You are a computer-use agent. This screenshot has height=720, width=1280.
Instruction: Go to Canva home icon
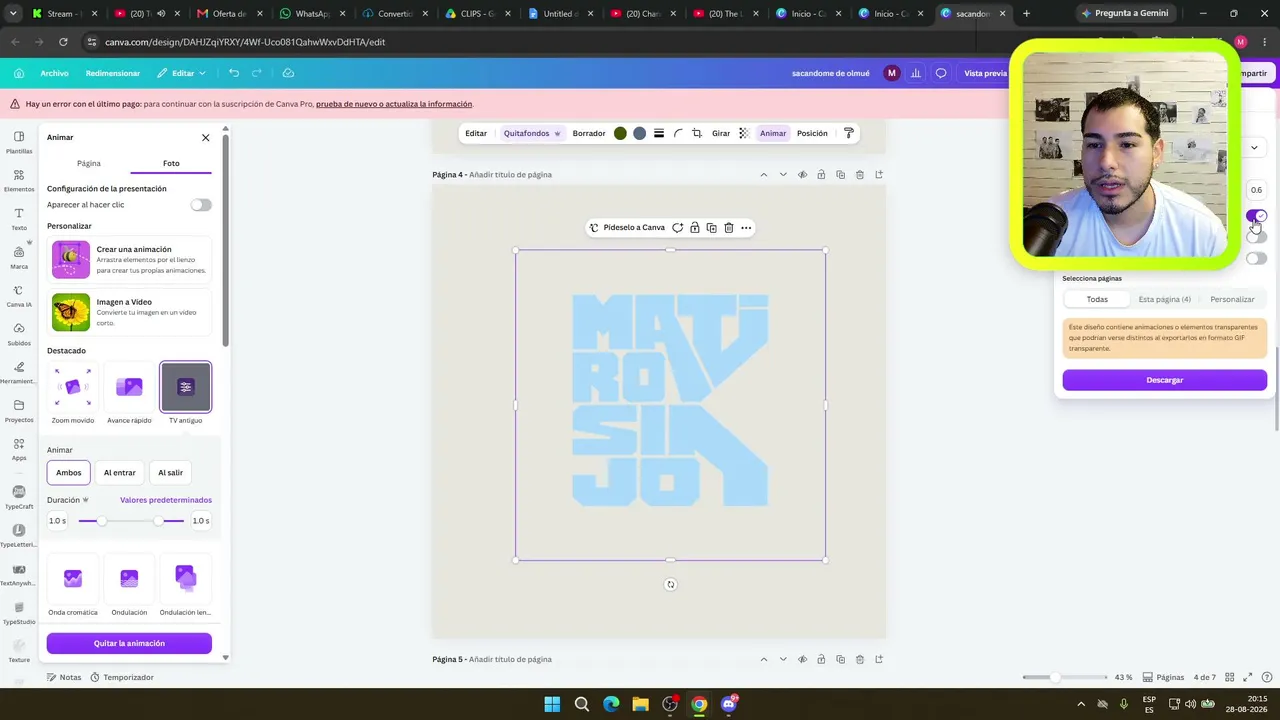click(18, 73)
